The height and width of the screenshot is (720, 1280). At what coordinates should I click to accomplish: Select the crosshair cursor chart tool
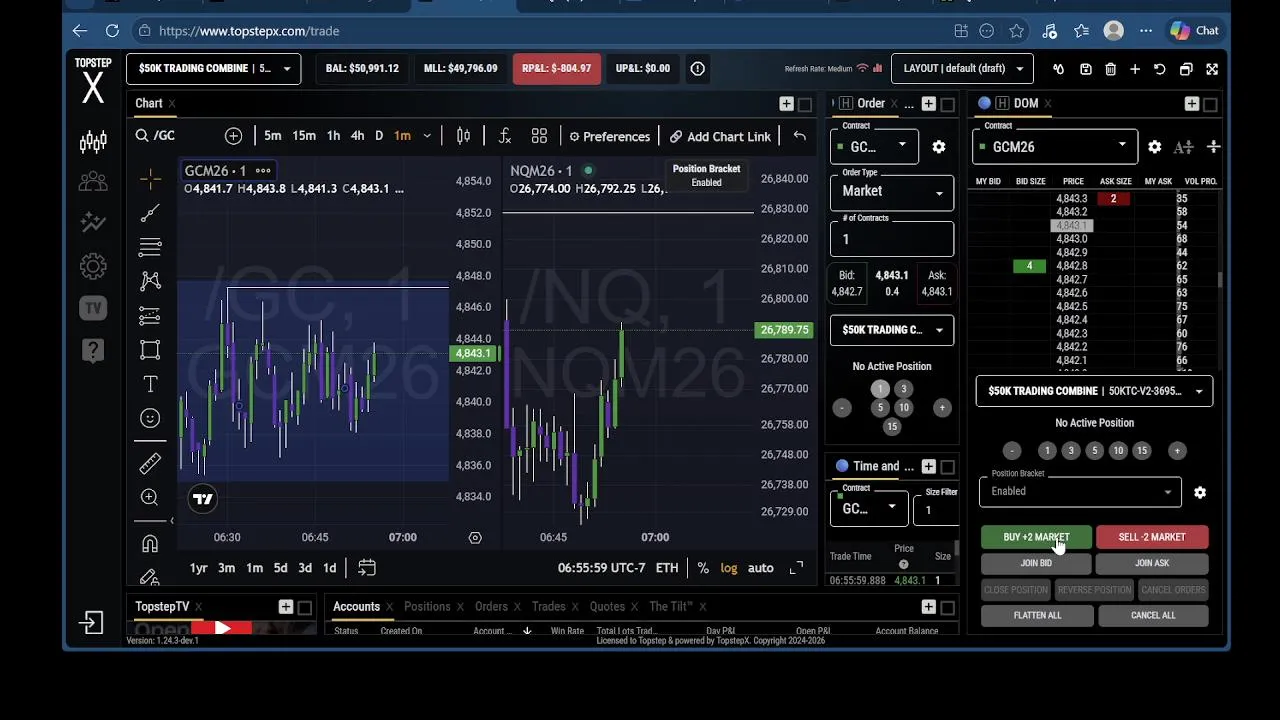coord(150,179)
